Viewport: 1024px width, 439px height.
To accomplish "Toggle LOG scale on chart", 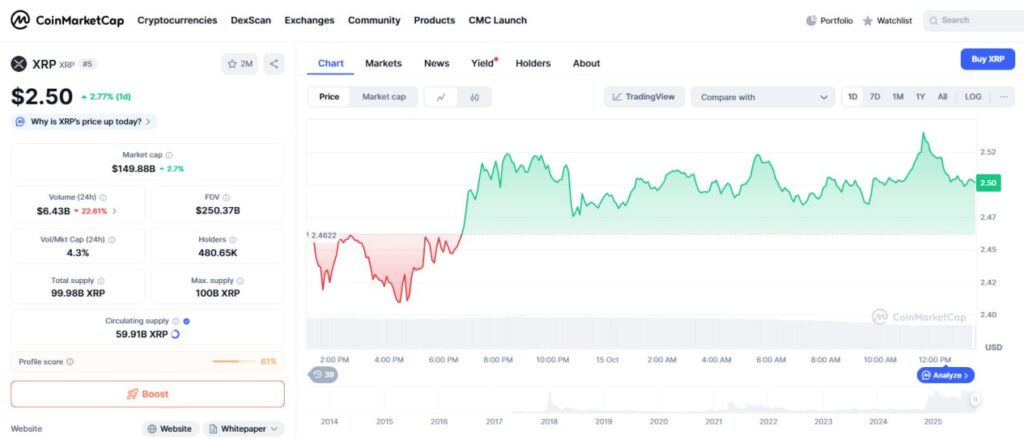I will click(x=973, y=97).
